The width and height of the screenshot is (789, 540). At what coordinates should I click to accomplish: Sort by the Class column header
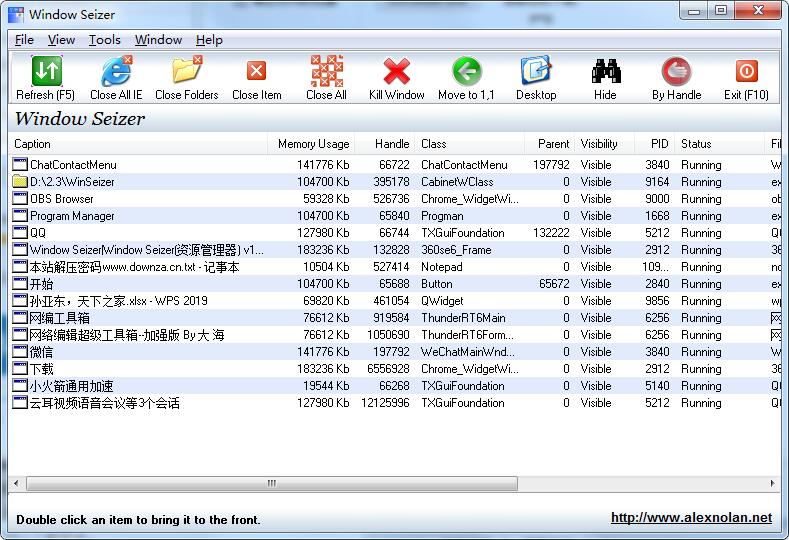(x=470, y=144)
